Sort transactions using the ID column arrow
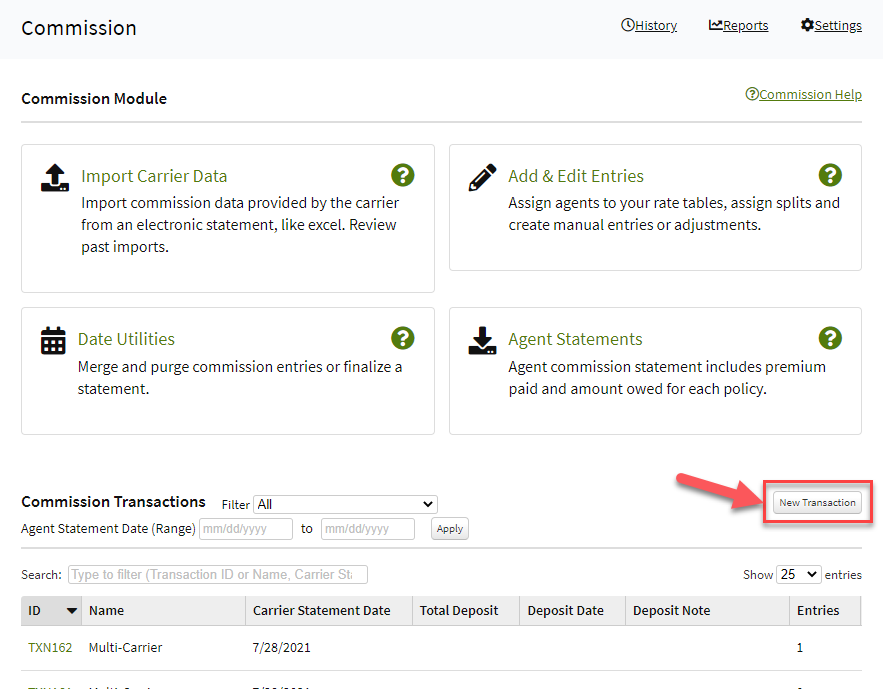 click(70, 610)
